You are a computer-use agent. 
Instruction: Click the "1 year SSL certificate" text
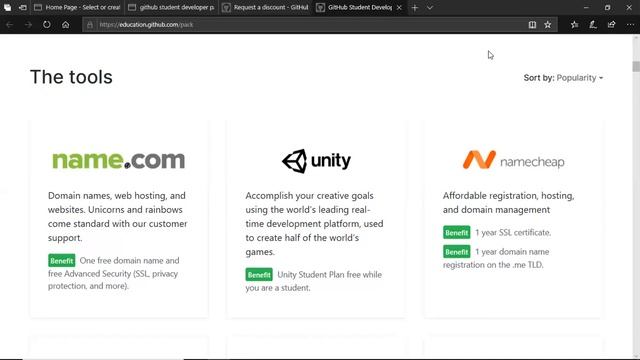point(513,233)
